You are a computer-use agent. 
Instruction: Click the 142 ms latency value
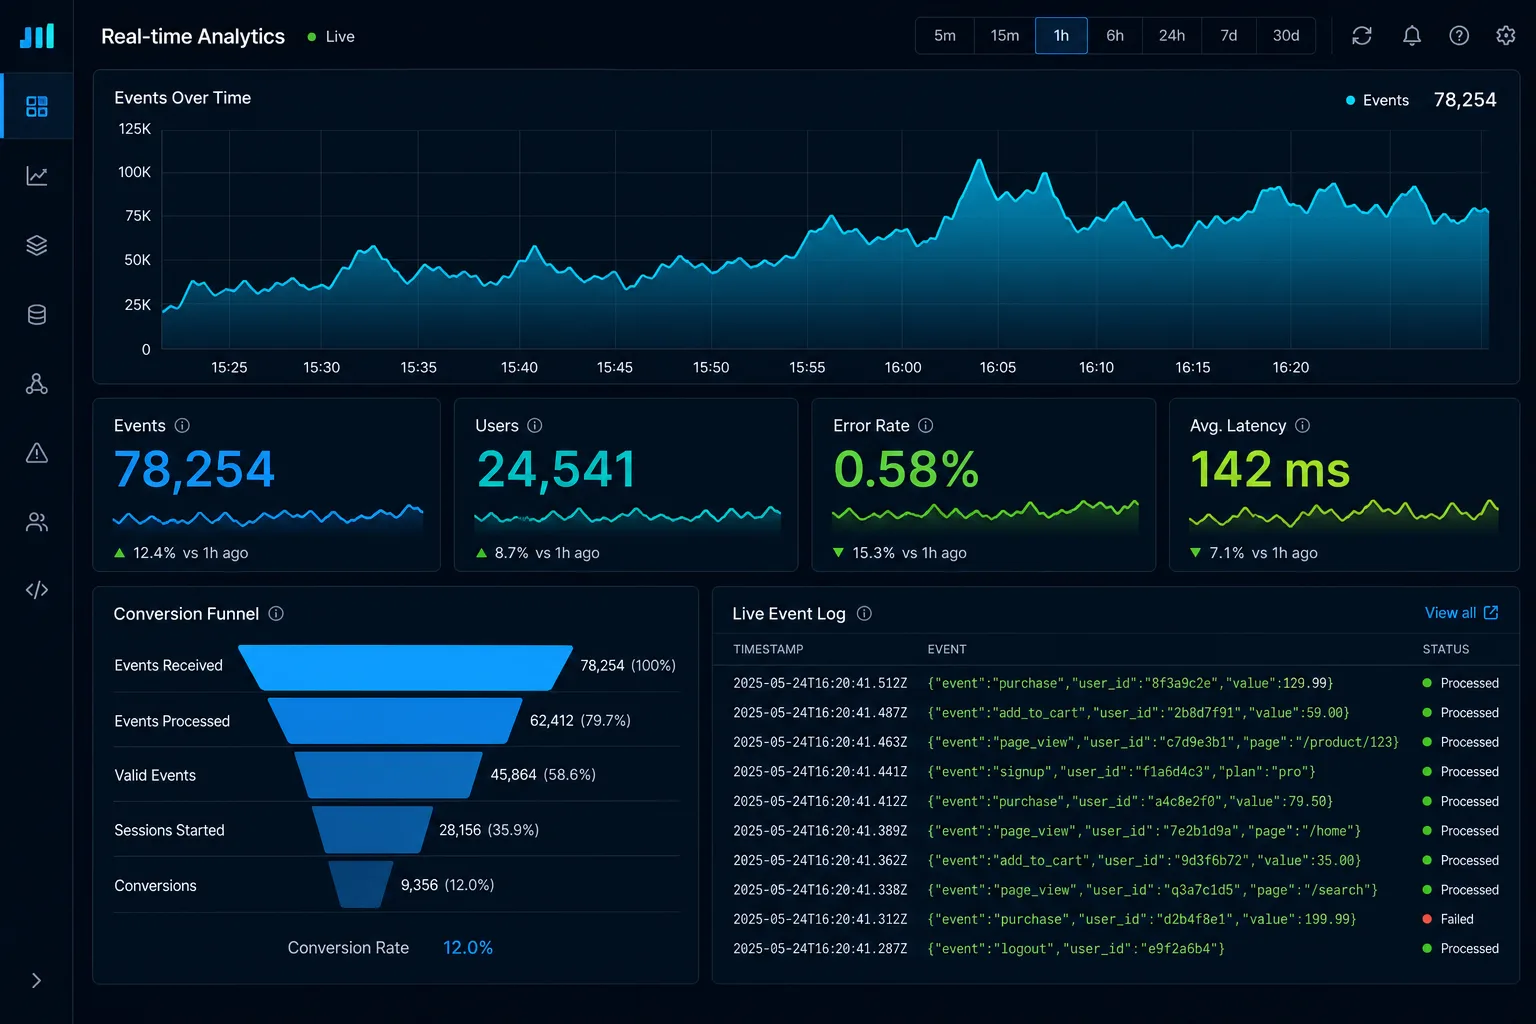[1270, 470]
